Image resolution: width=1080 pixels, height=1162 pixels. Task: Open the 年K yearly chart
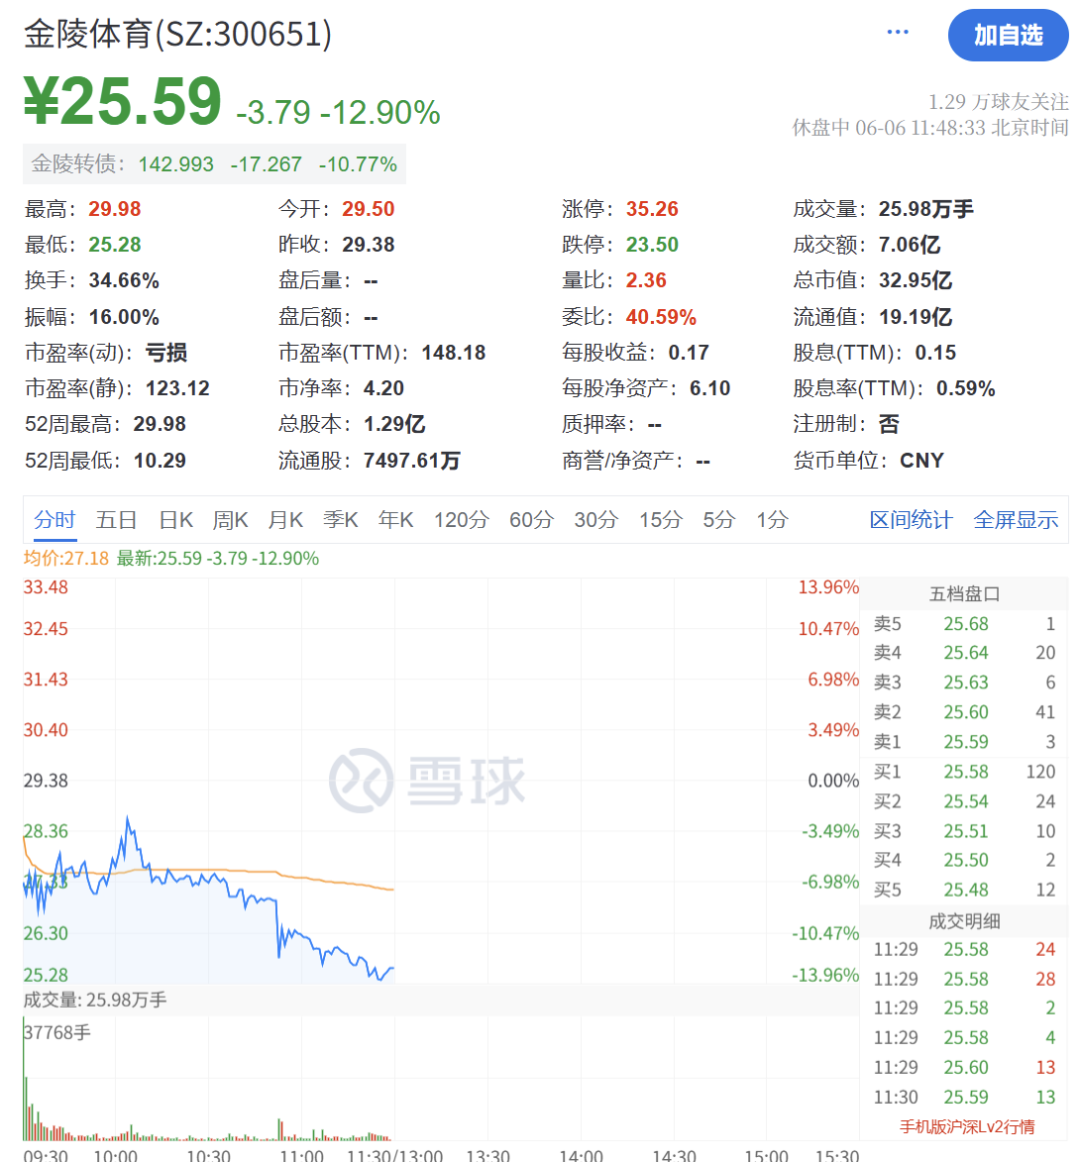(394, 519)
